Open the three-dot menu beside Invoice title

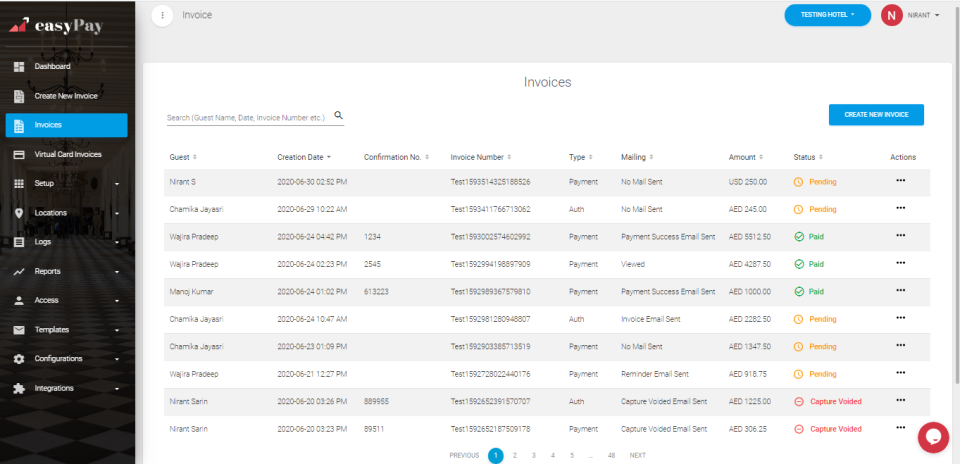tap(162, 15)
